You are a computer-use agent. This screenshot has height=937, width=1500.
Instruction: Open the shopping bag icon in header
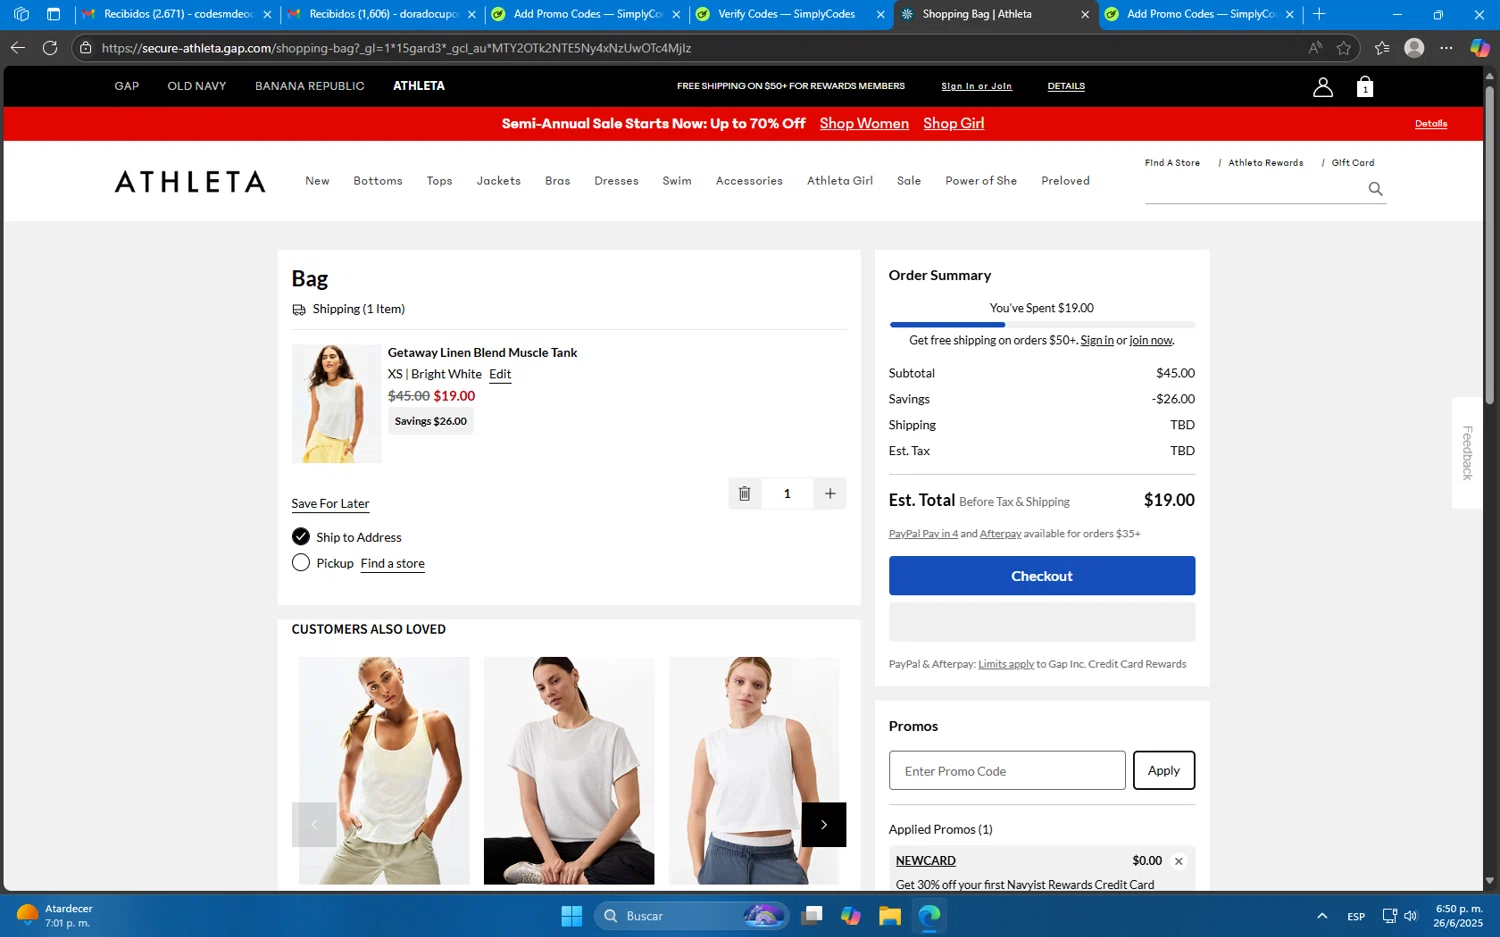pyautogui.click(x=1364, y=87)
